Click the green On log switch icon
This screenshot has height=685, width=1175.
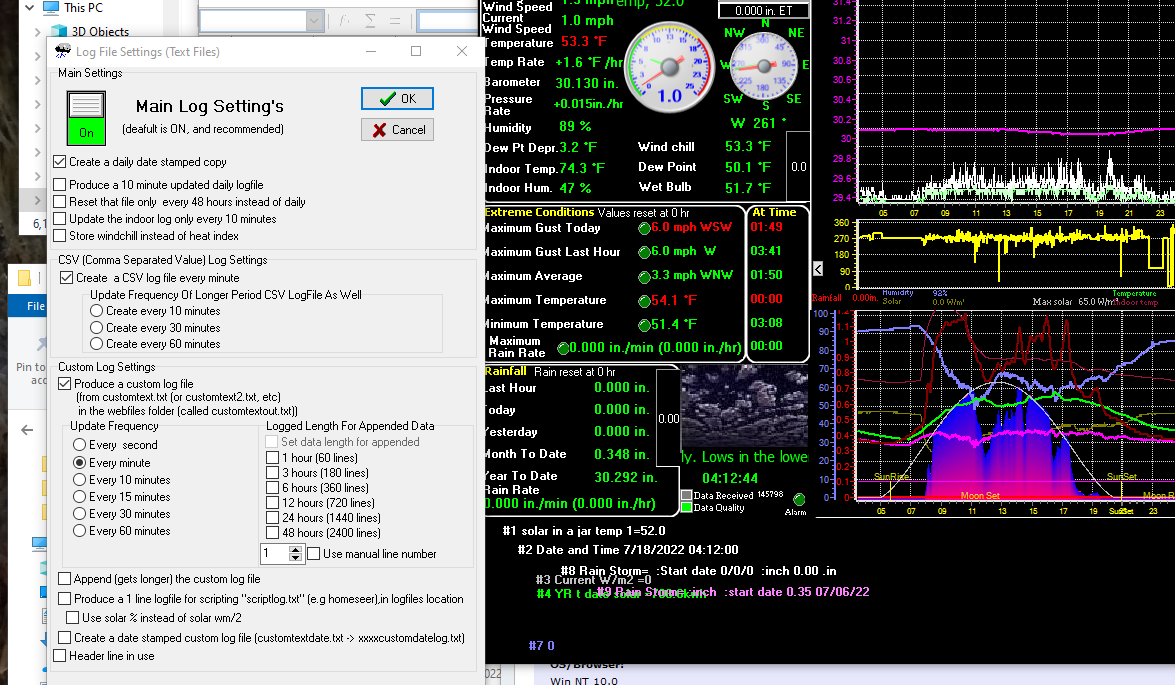pos(86,118)
